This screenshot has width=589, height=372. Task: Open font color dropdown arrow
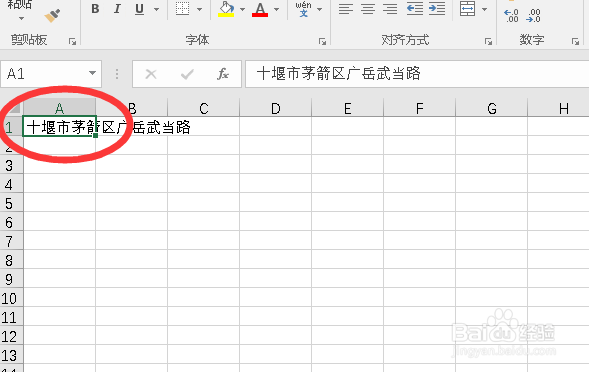click(276, 9)
